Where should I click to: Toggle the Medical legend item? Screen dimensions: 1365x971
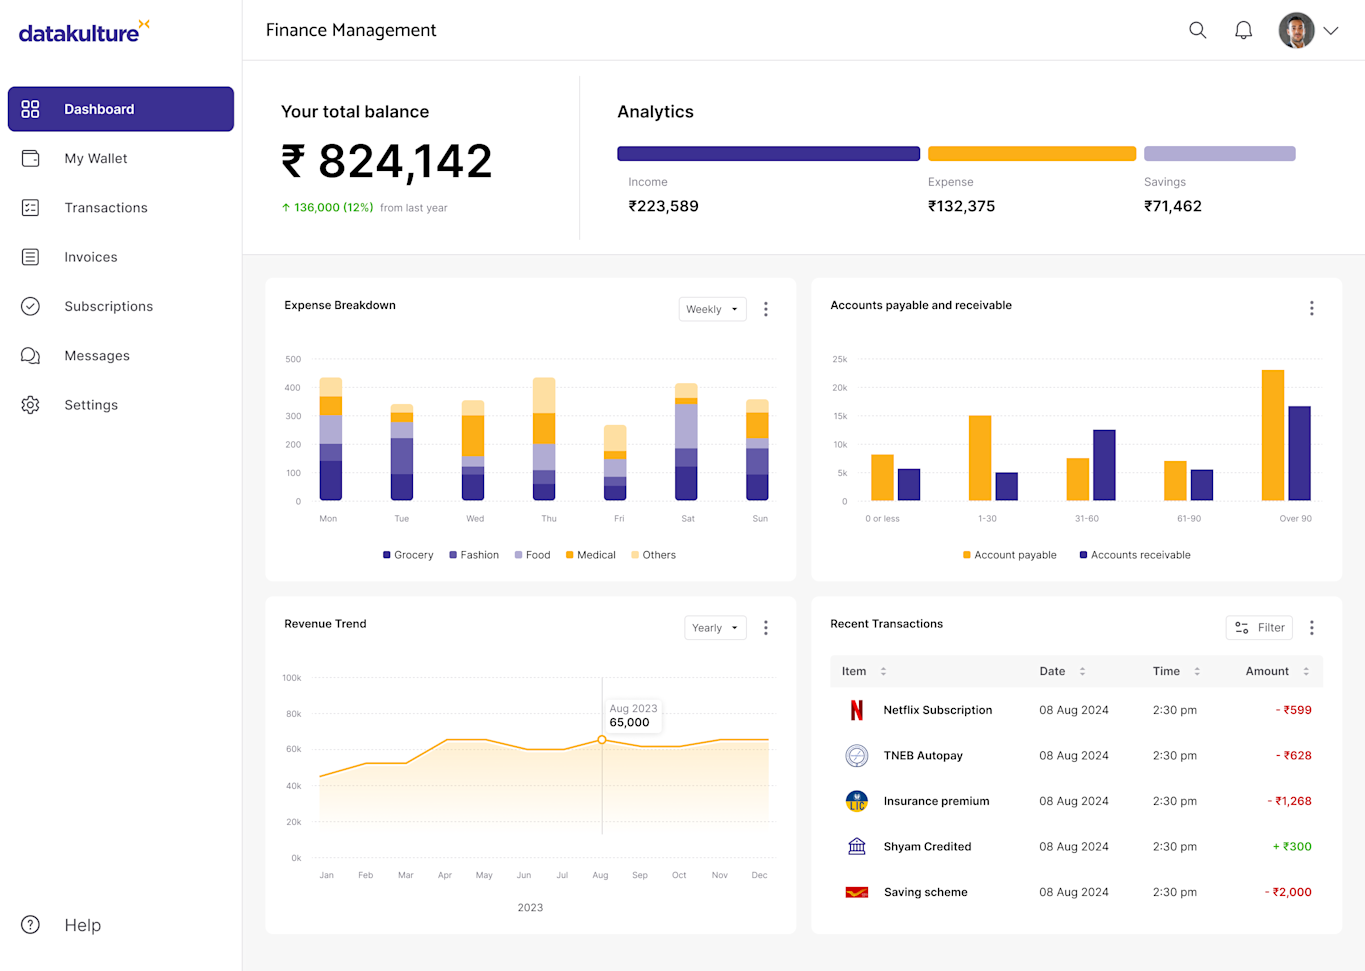(x=590, y=554)
